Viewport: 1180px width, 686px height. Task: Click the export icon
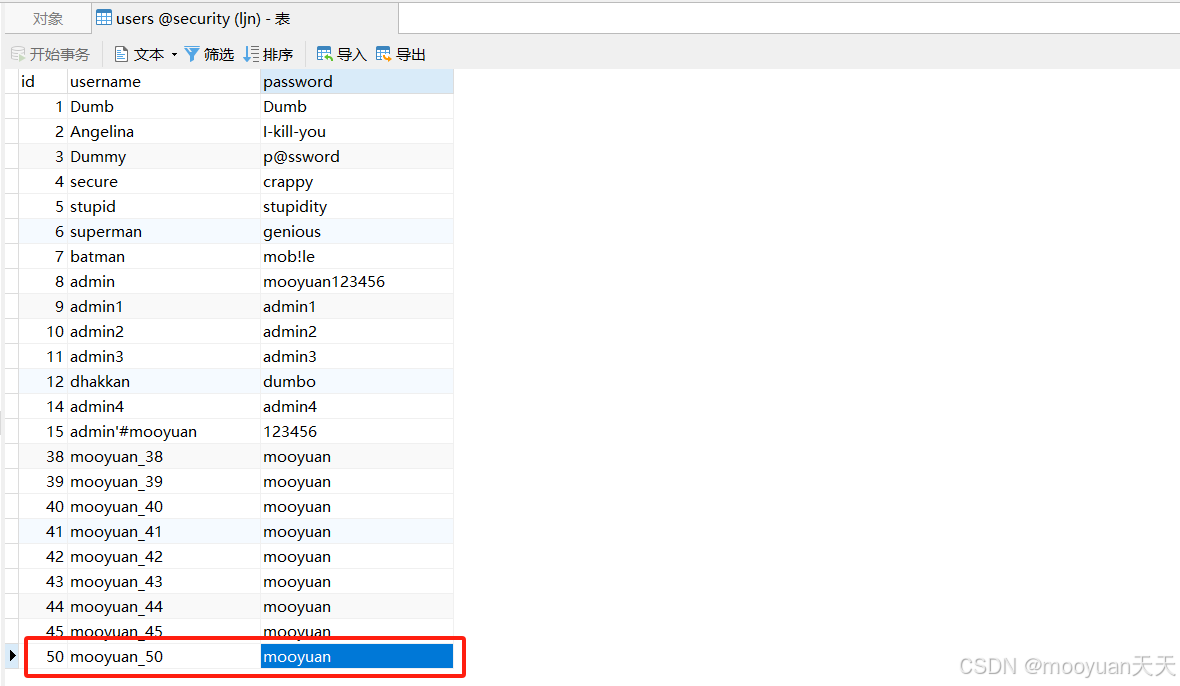tap(384, 54)
